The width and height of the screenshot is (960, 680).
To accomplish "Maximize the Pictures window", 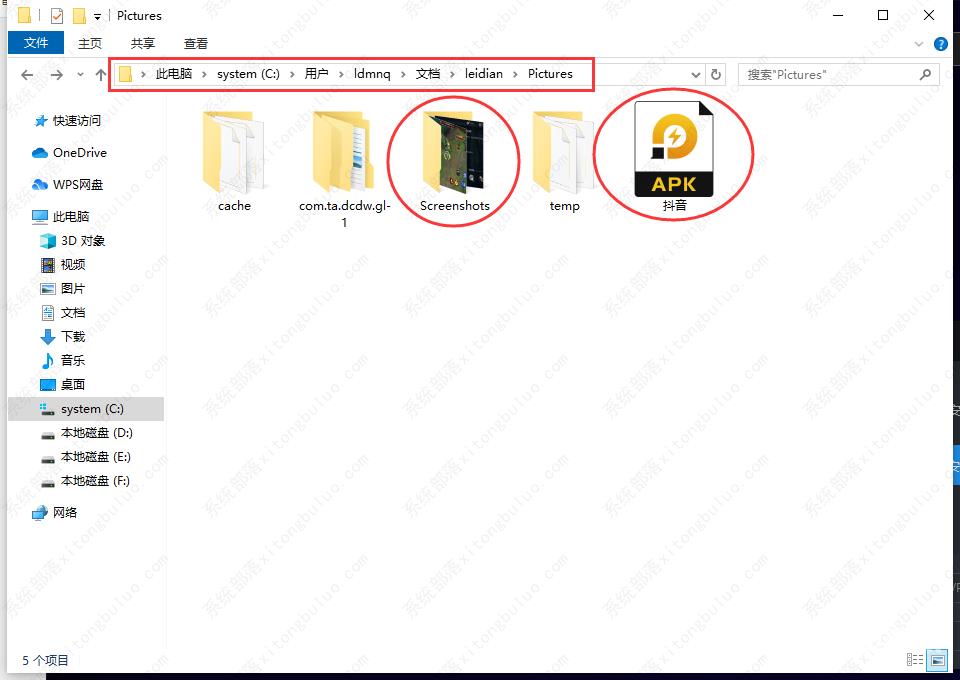I will pyautogui.click(x=883, y=15).
